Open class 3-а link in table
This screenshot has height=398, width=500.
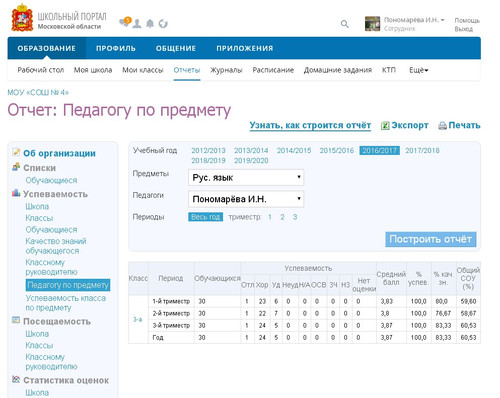(137, 319)
